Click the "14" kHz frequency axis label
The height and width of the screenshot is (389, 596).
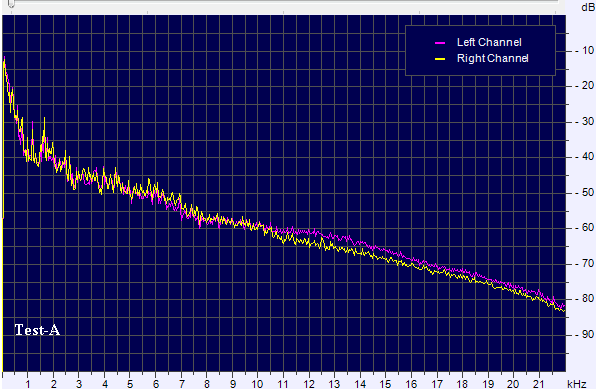point(360,384)
